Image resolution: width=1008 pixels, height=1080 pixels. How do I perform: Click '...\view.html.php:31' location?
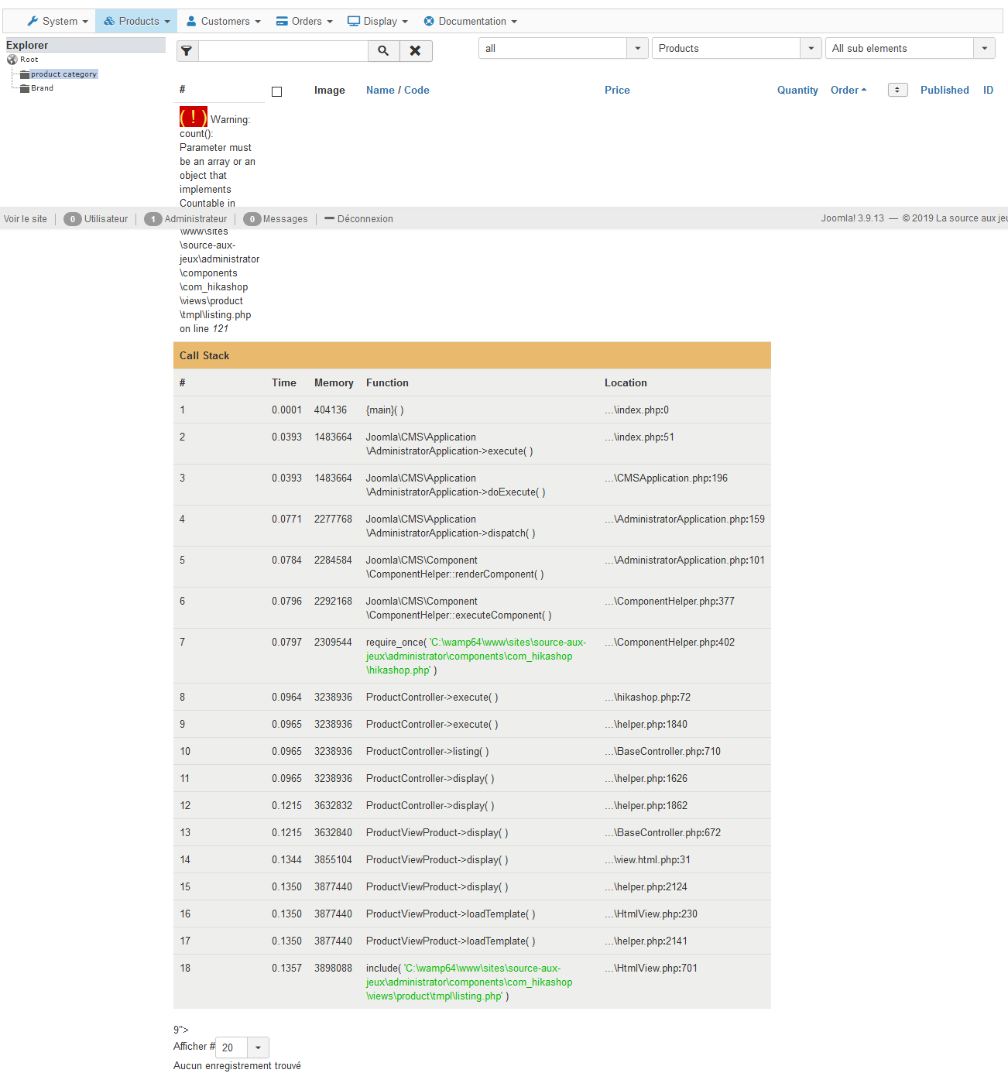tap(647, 860)
